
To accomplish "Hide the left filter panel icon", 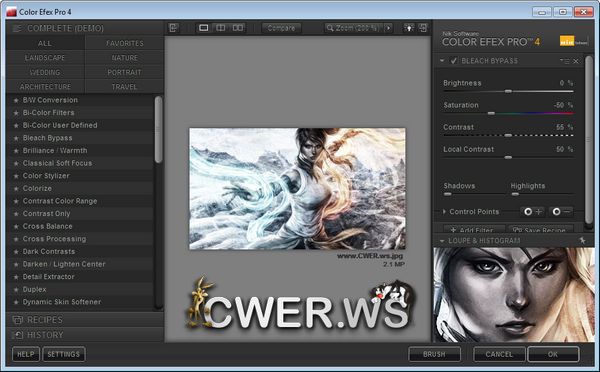I will click(173, 28).
